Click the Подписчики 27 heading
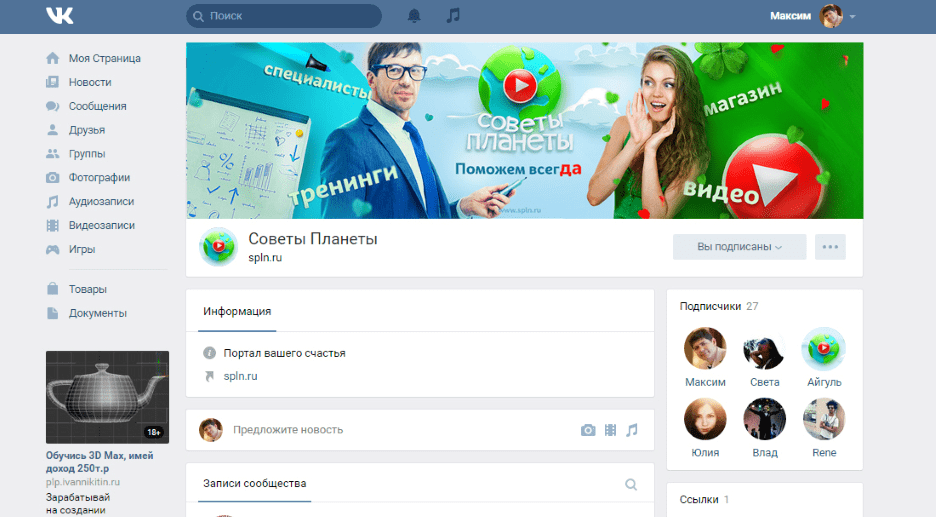 click(x=719, y=306)
